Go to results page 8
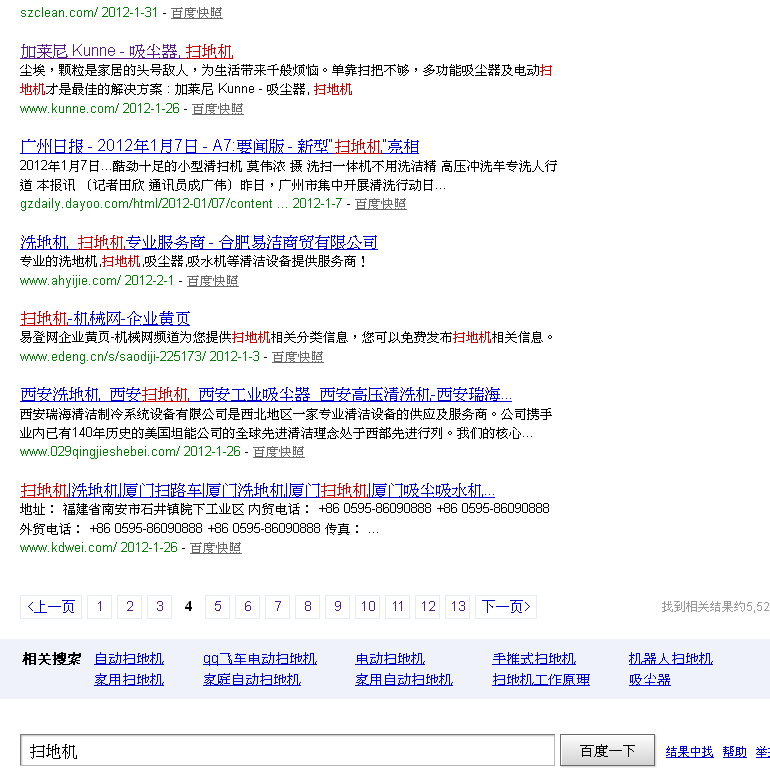 pos(307,606)
